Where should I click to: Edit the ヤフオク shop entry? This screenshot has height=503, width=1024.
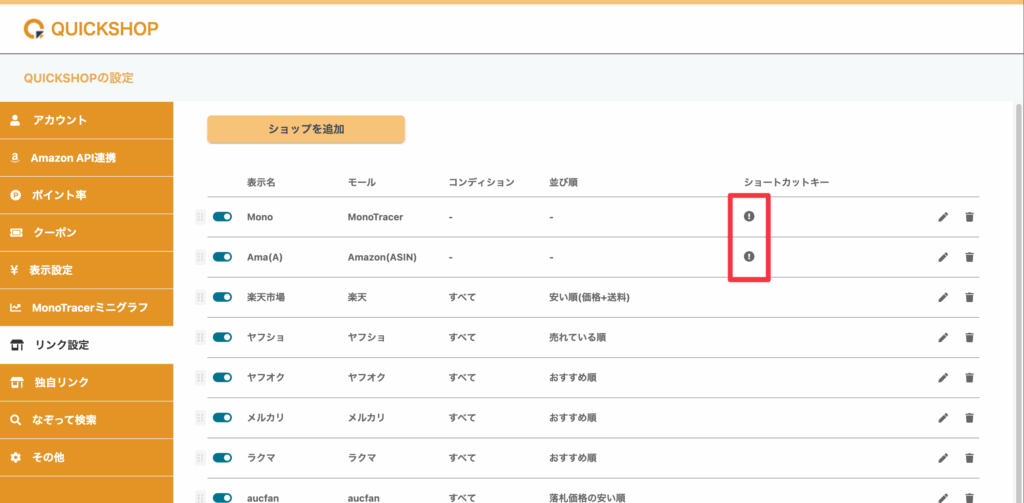pos(943,378)
